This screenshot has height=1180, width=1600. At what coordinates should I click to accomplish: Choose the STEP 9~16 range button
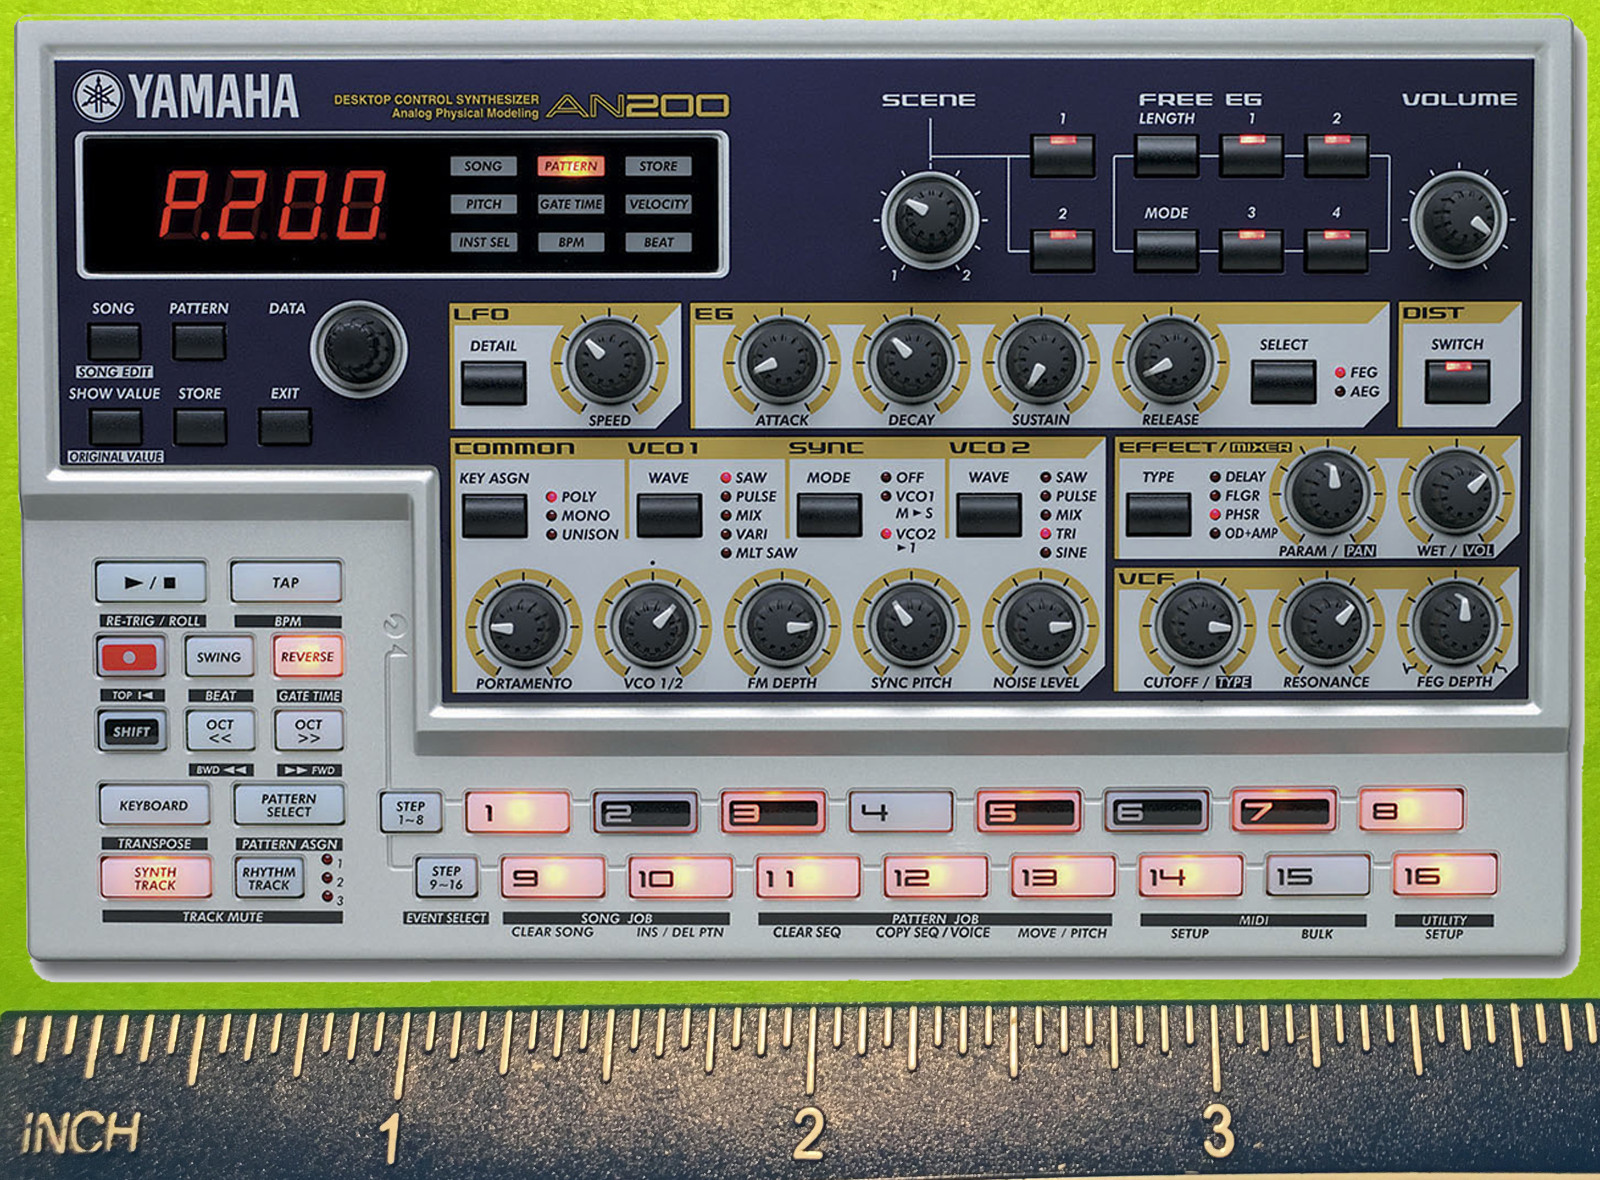tap(446, 877)
